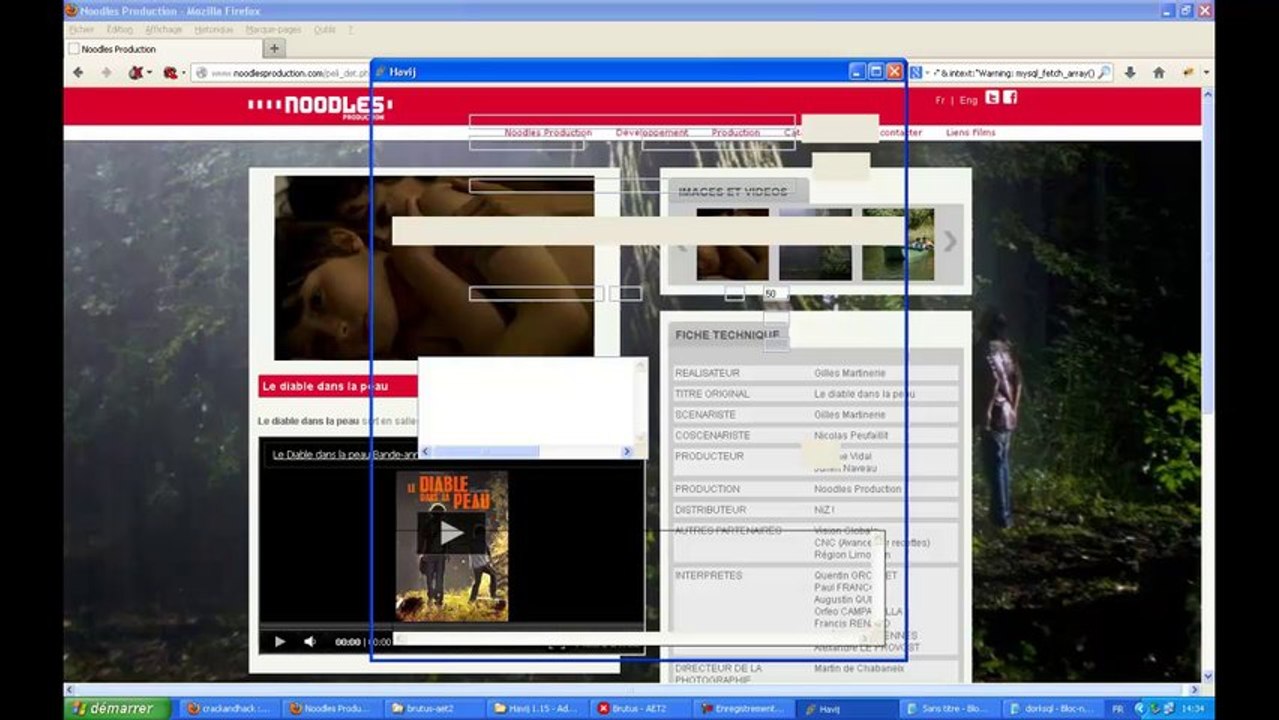Screen dimensions: 1279x720
Task: Click browser horizontal scrollbar left arrow
Action: pyautogui.click(x=71, y=690)
